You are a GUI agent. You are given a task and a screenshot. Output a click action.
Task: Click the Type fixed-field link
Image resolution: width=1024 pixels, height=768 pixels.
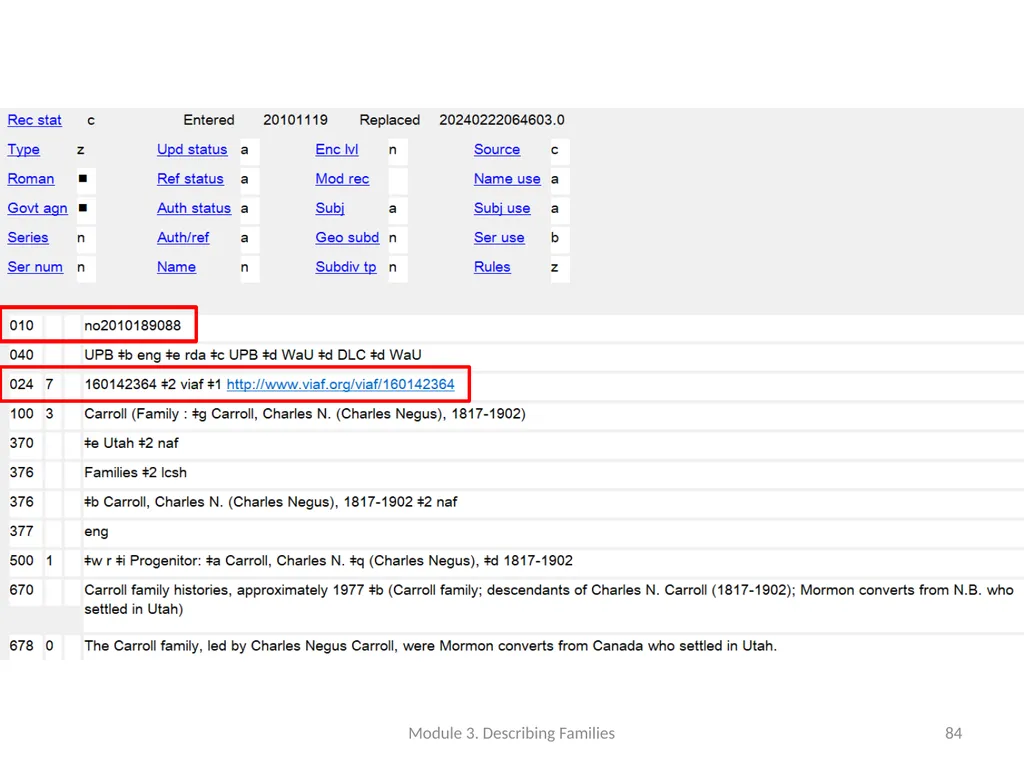pos(24,150)
